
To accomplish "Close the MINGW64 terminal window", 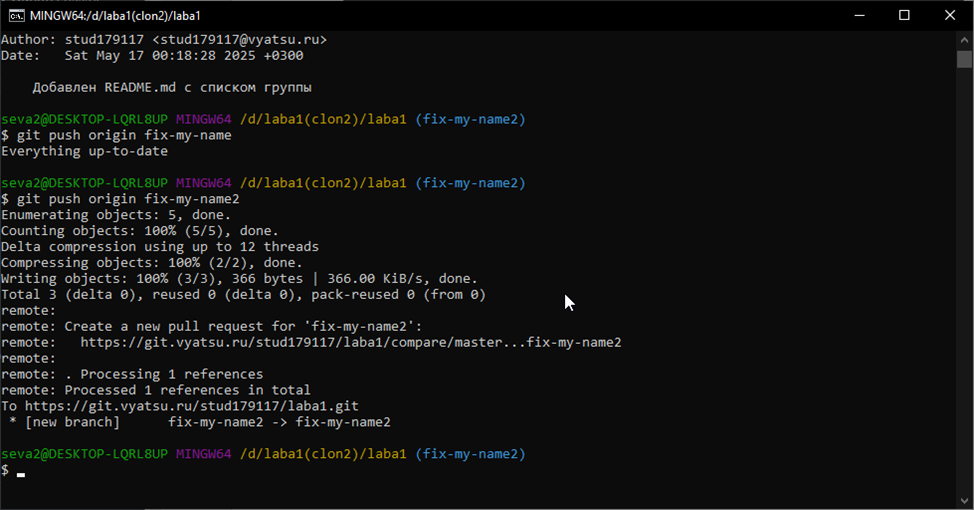I will coord(950,15).
